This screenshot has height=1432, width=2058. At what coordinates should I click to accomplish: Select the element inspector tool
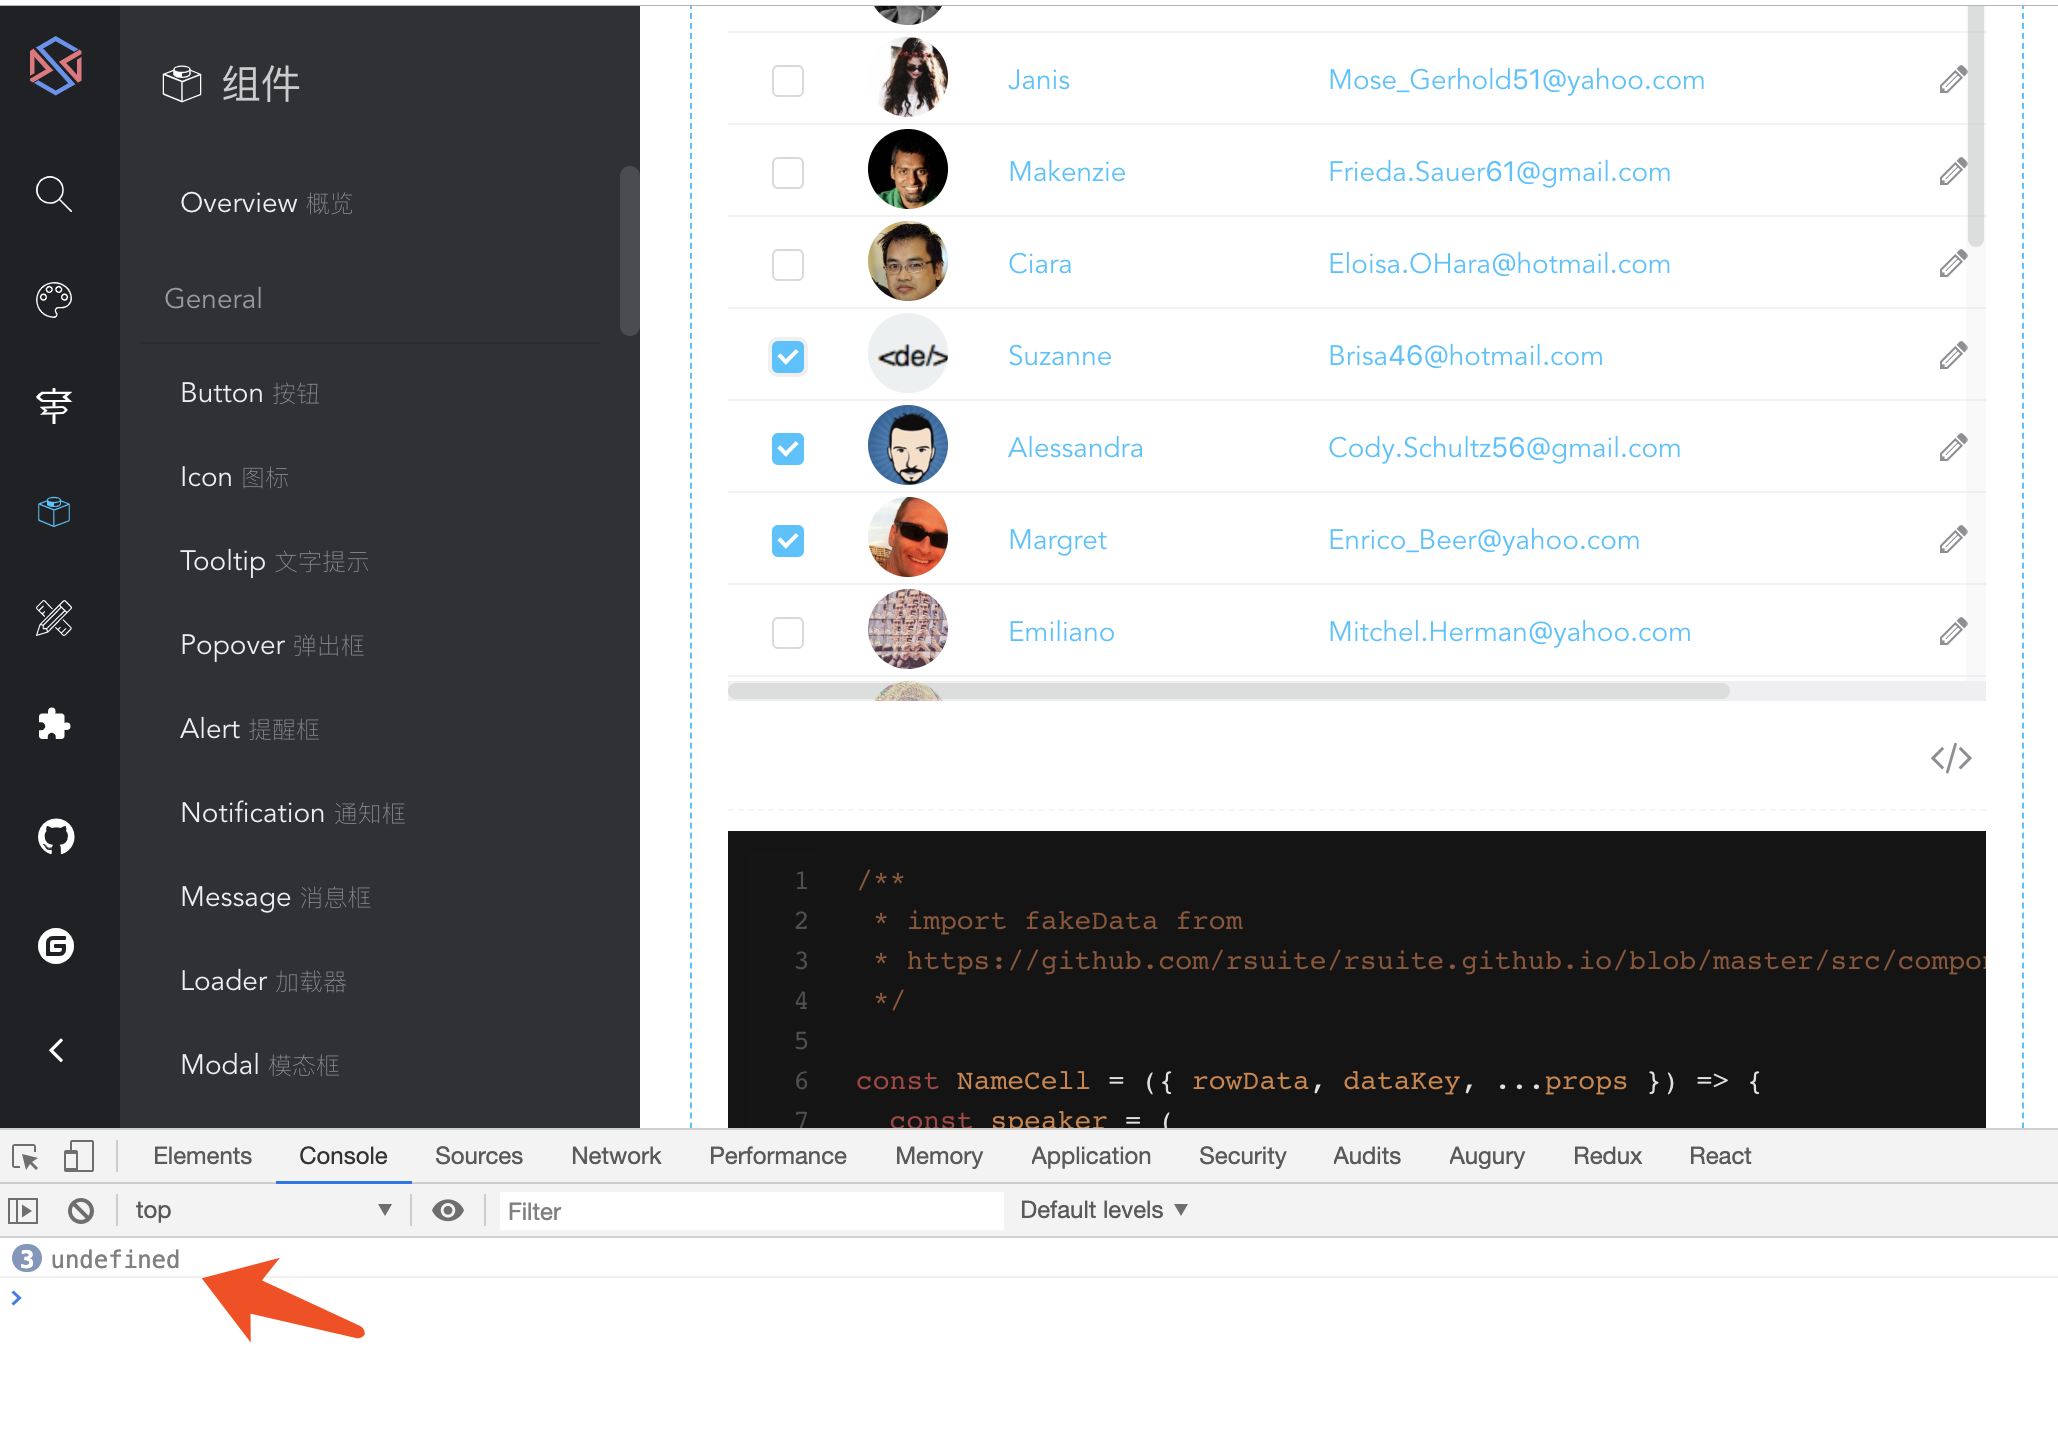coord(25,1157)
